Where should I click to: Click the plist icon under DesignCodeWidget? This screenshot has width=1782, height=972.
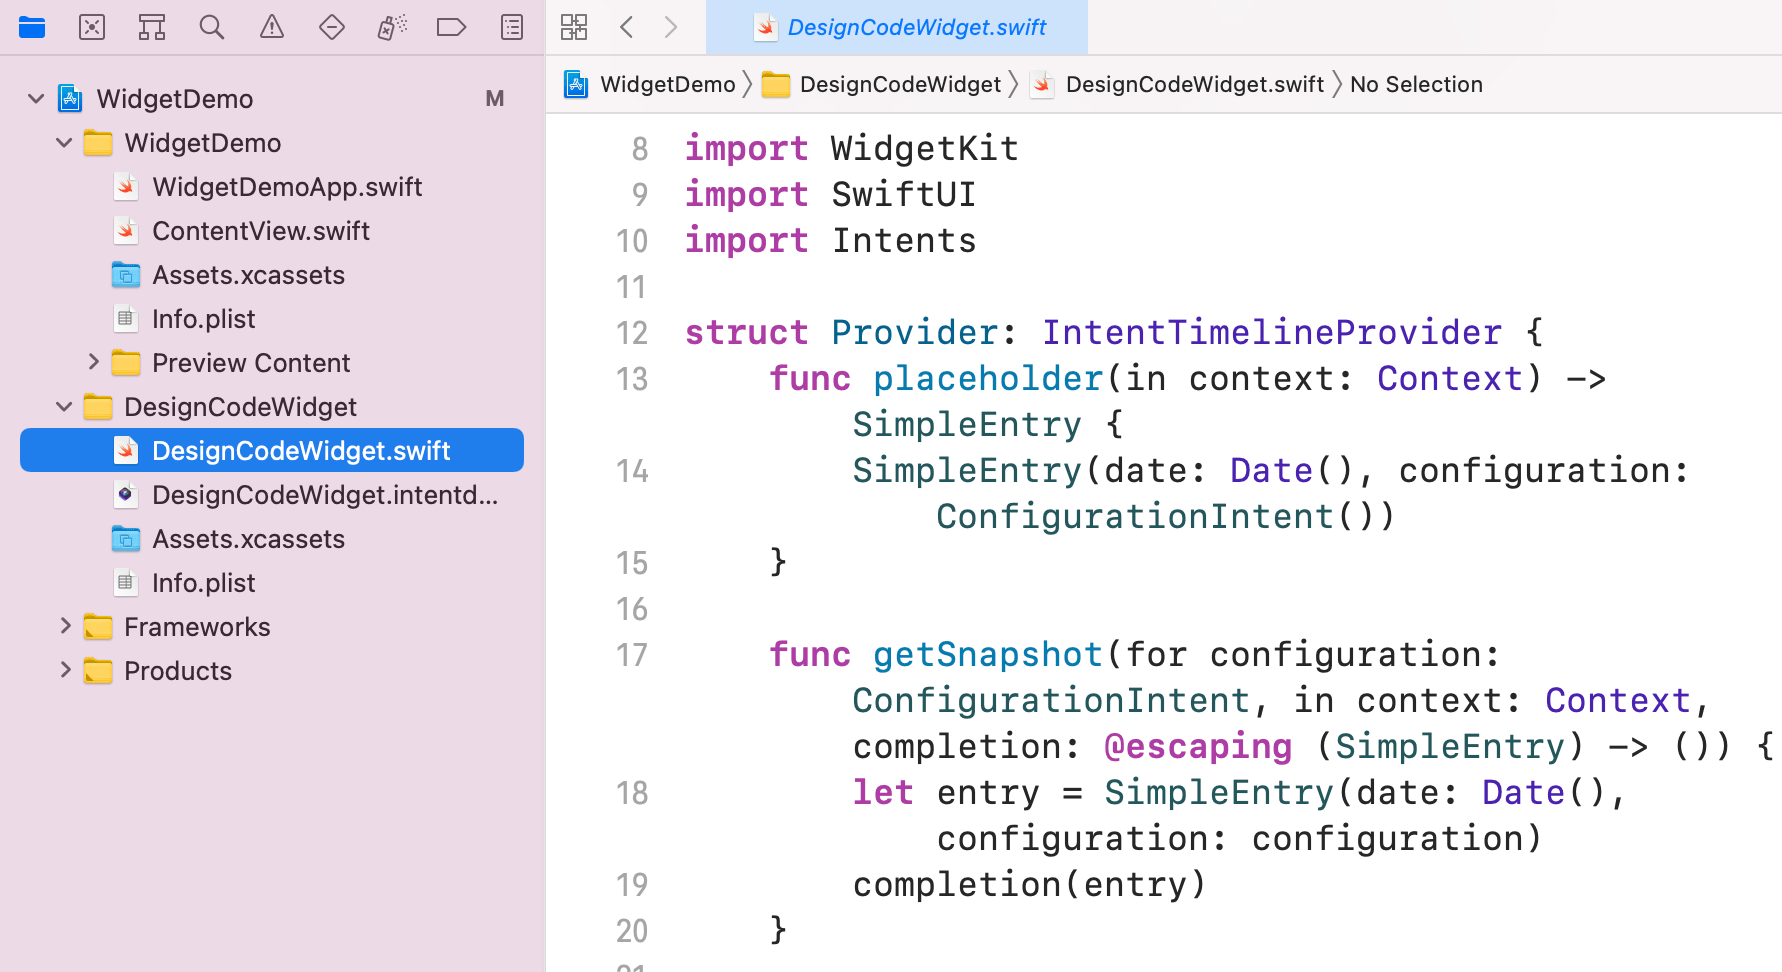[x=125, y=582]
